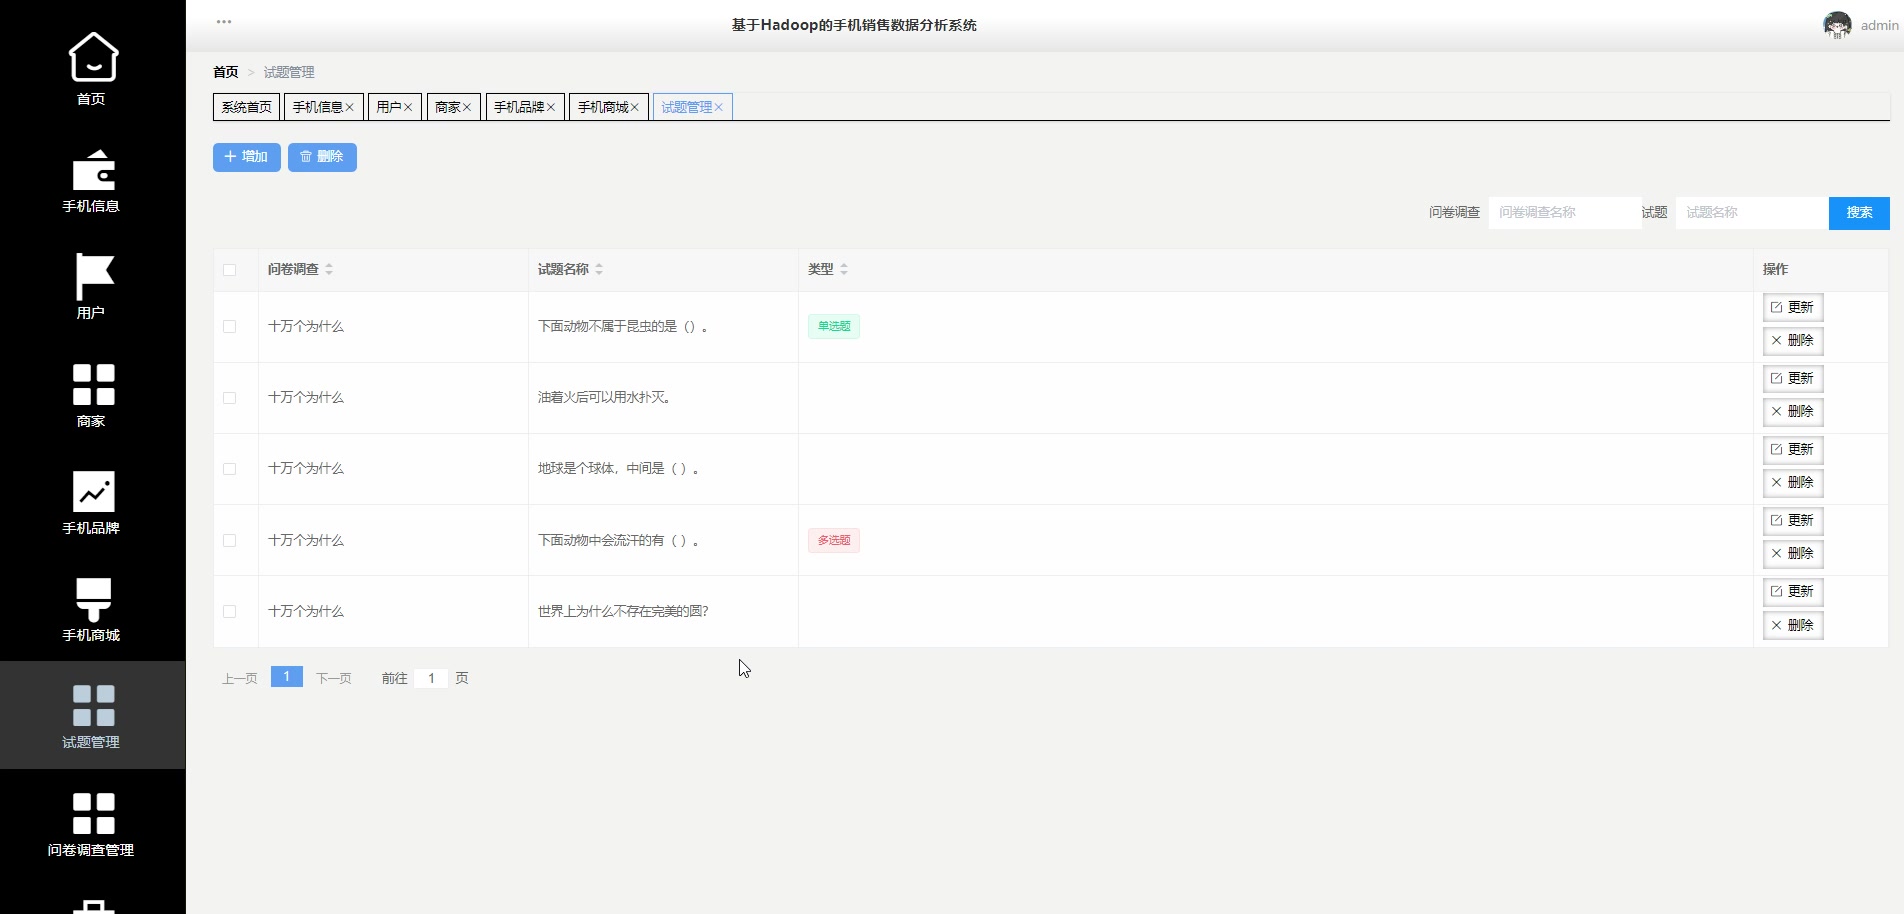Image resolution: width=1904 pixels, height=914 pixels.
Task: Update the row 地球是个球体
Action: (1793, 449)
